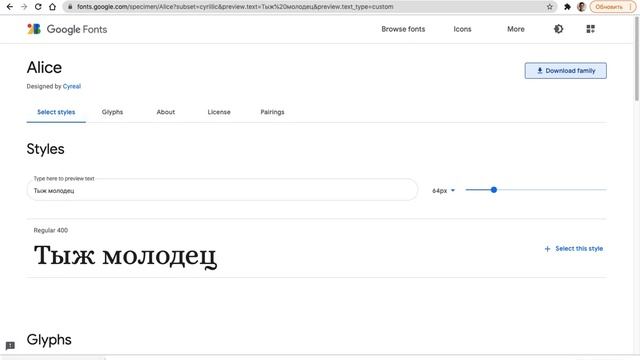The height and width of the screenshot is (360, 640).
Task: Open Browse fonts in the header
Action: pos(403,29)
